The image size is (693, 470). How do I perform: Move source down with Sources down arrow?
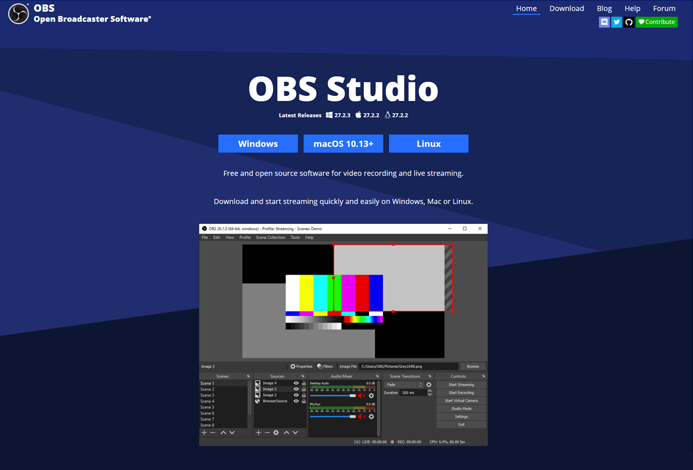pyautogui.click(x=295, y=432)
